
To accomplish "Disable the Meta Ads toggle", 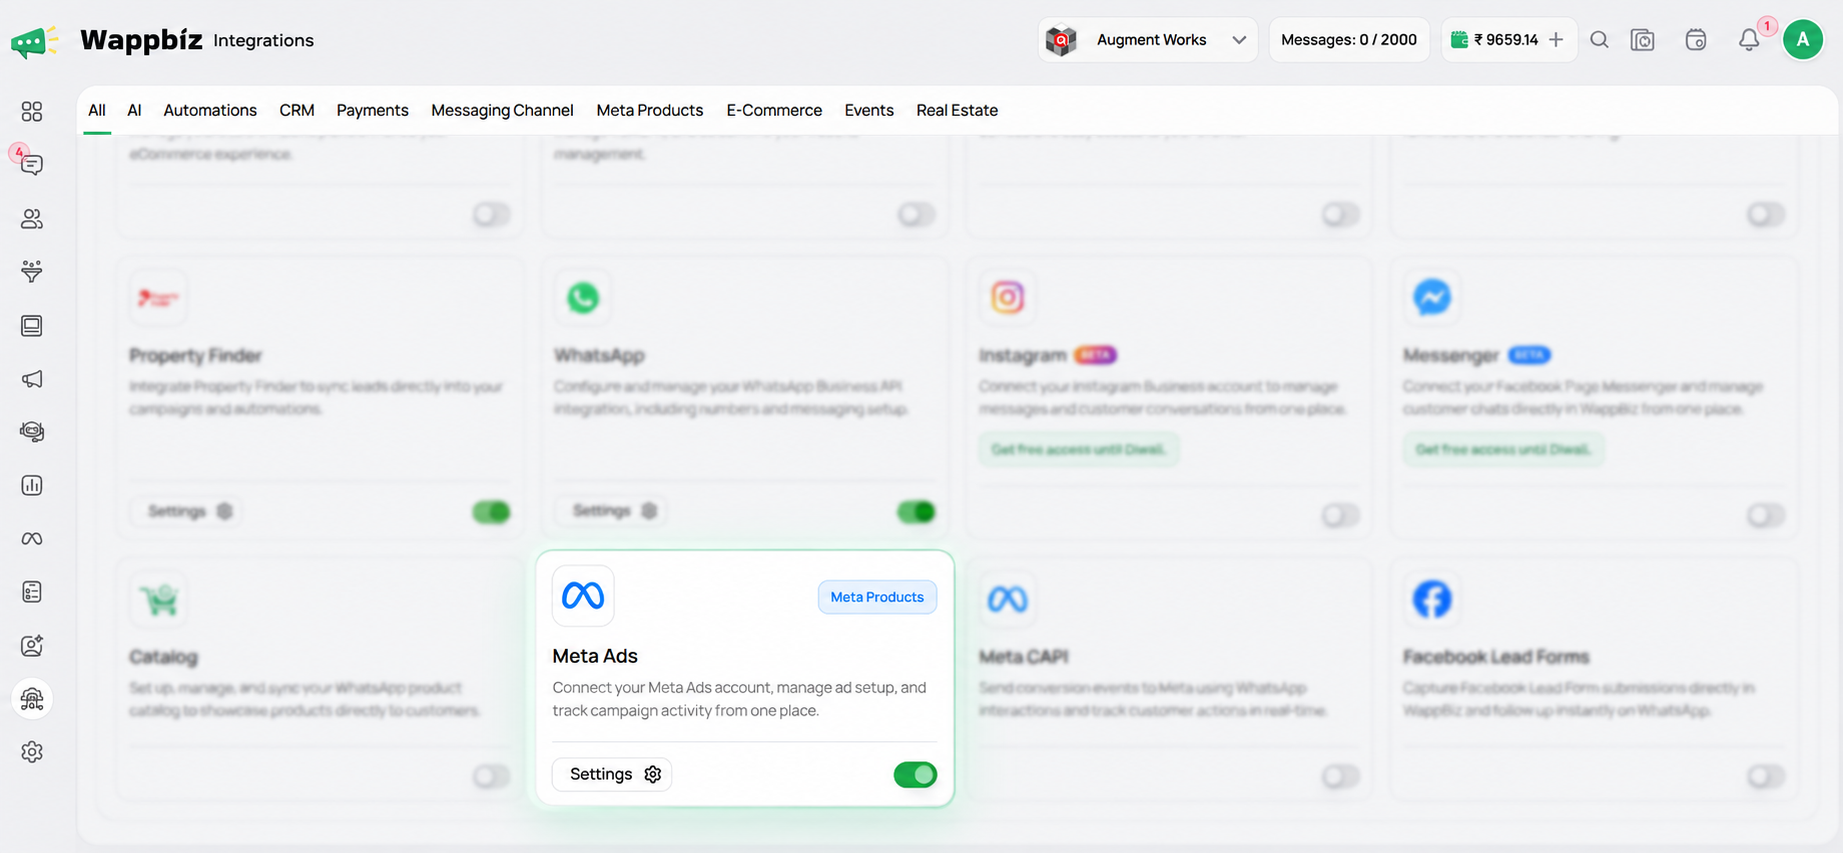I will point(915,774).
